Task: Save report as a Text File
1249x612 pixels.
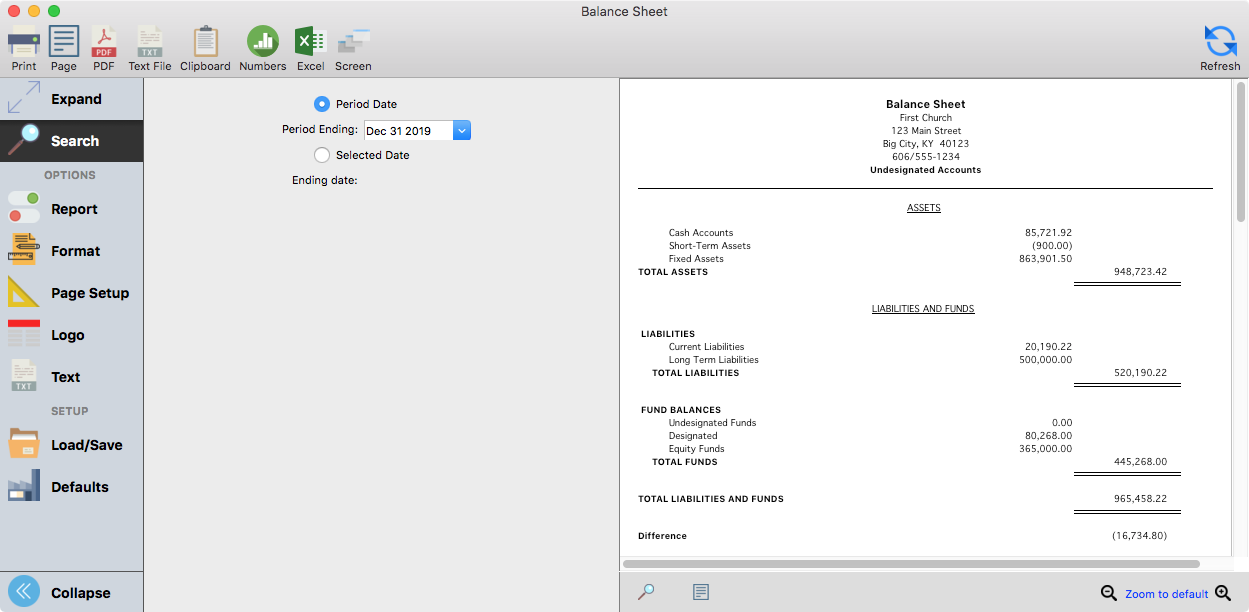Action: [150, 47]
